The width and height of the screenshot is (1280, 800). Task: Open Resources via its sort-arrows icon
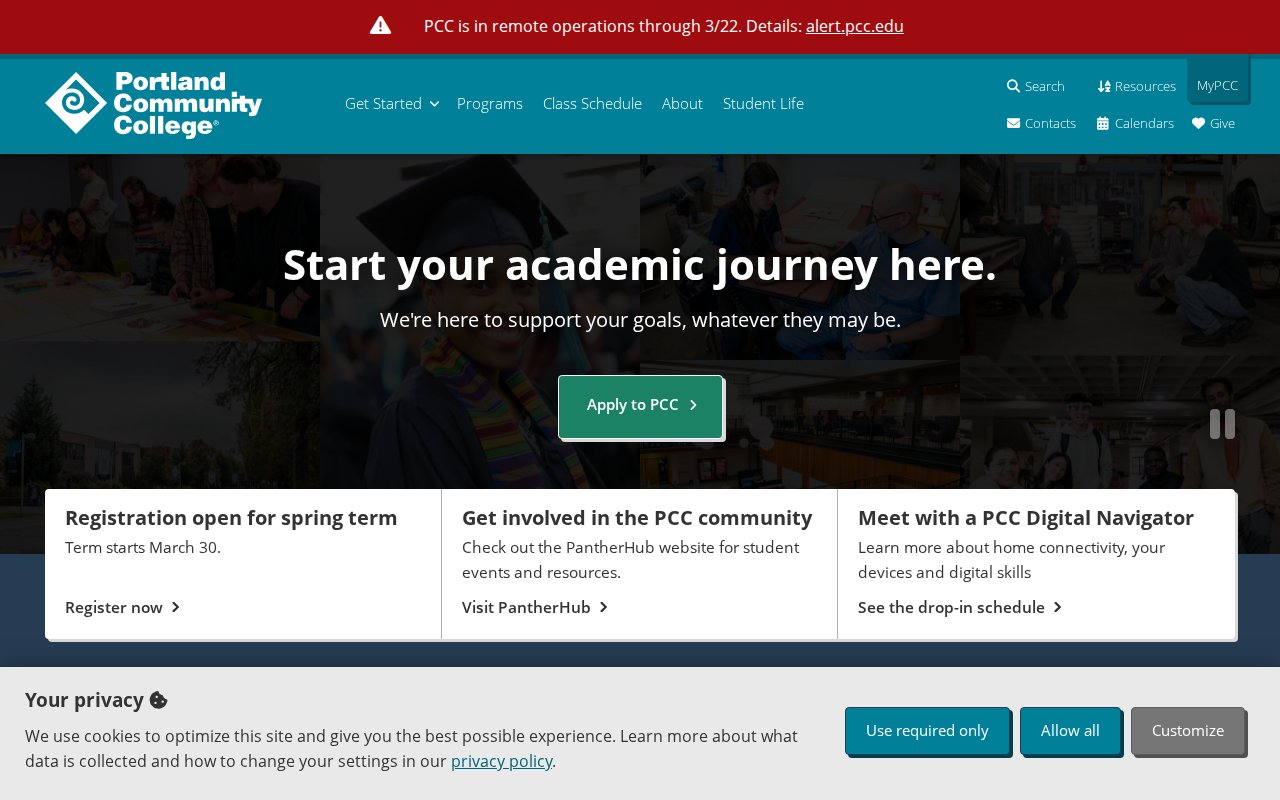(x=1104, y=86)
